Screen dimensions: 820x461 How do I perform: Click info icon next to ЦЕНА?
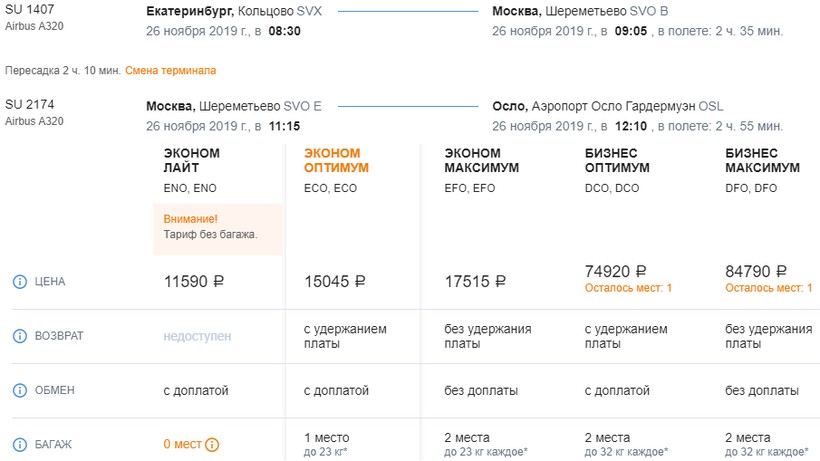(19, 282)
